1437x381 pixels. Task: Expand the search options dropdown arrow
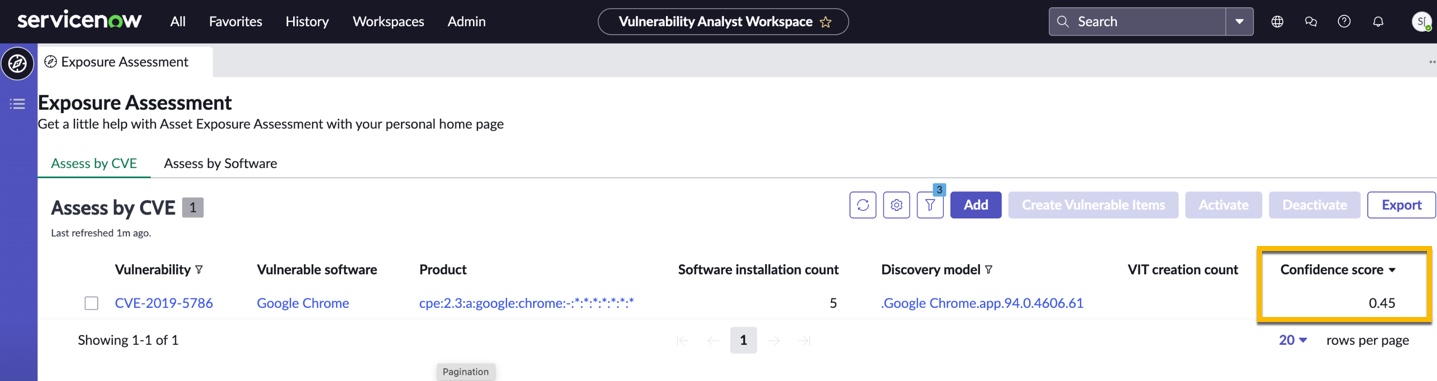[1240, 21]
